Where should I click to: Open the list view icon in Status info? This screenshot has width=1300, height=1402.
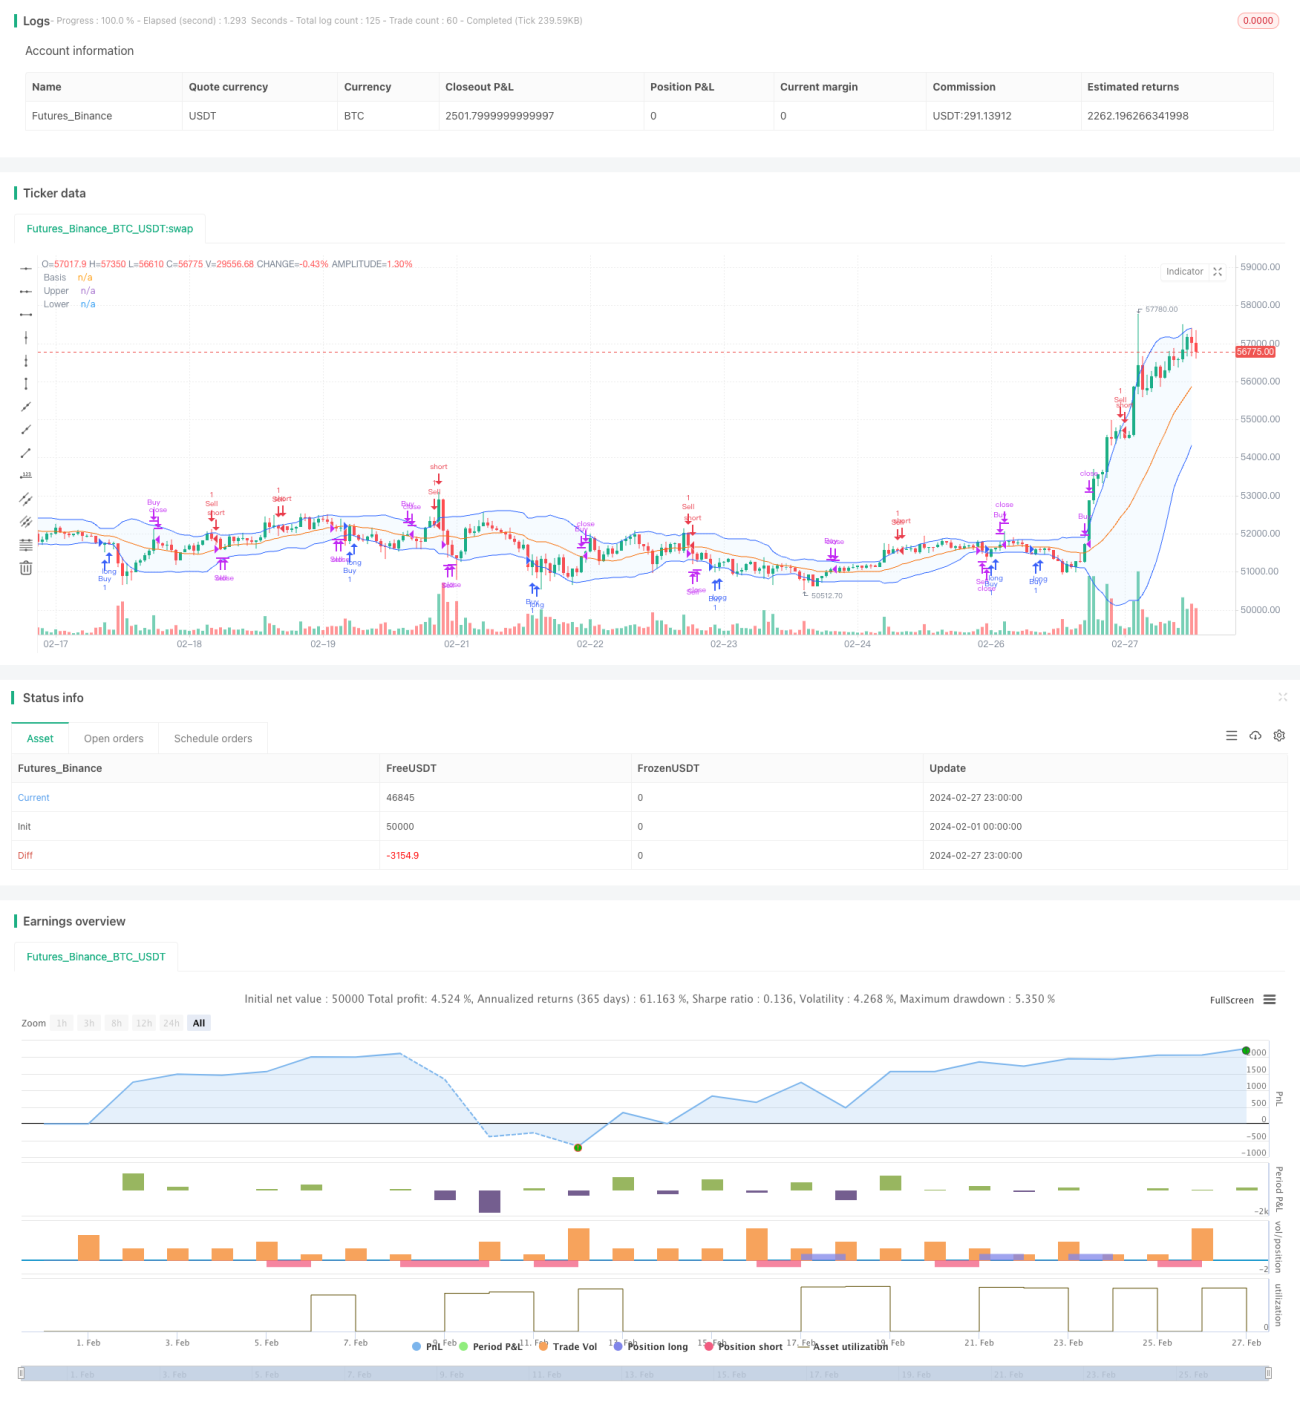pos(1231,736)
